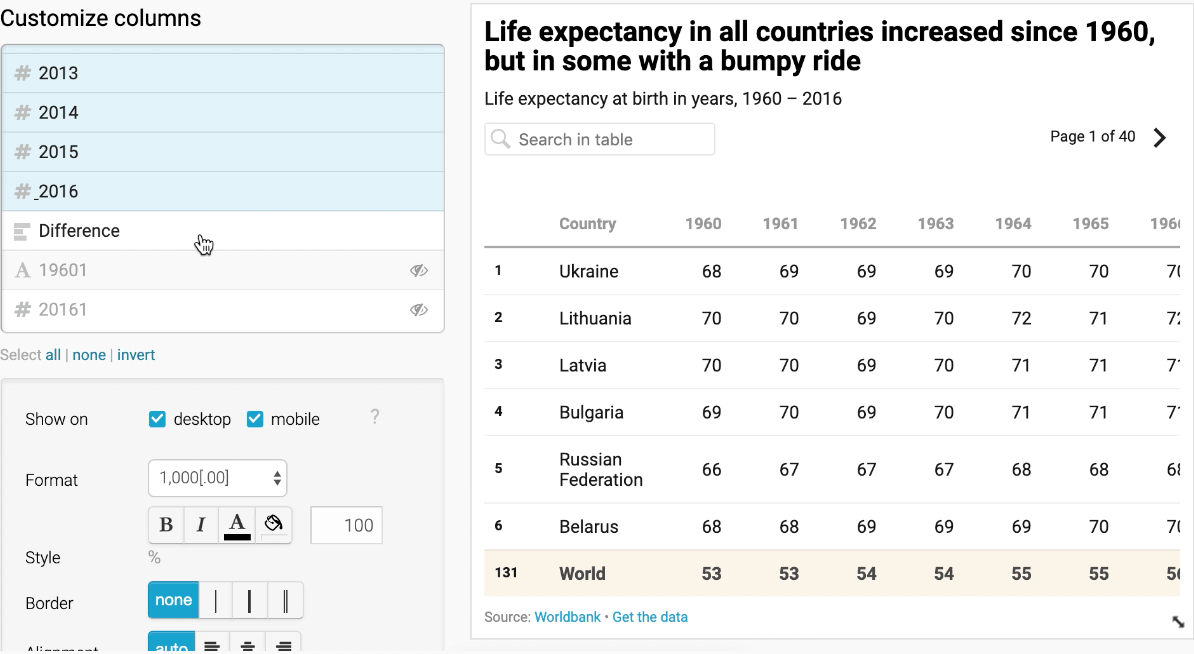This screenshot has height=654, width=1194.
Task: Click the resize handle at table corner
Action: tap(1178, 622)
